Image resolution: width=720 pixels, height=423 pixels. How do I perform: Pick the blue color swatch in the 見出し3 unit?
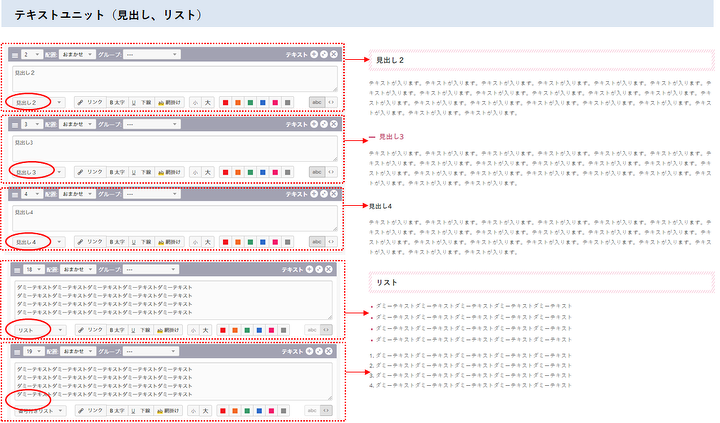(x=262, y=172)
